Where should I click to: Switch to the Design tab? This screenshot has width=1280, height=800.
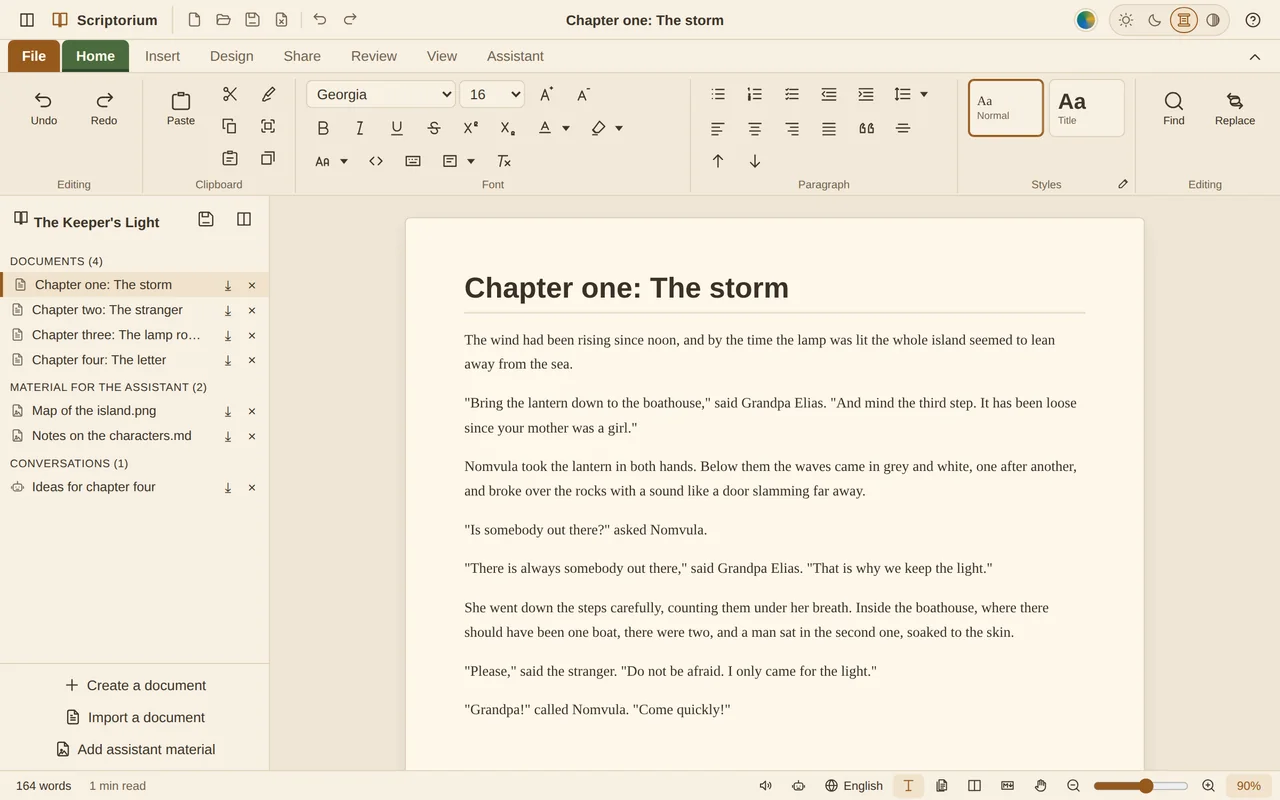[x=231, y=56]
